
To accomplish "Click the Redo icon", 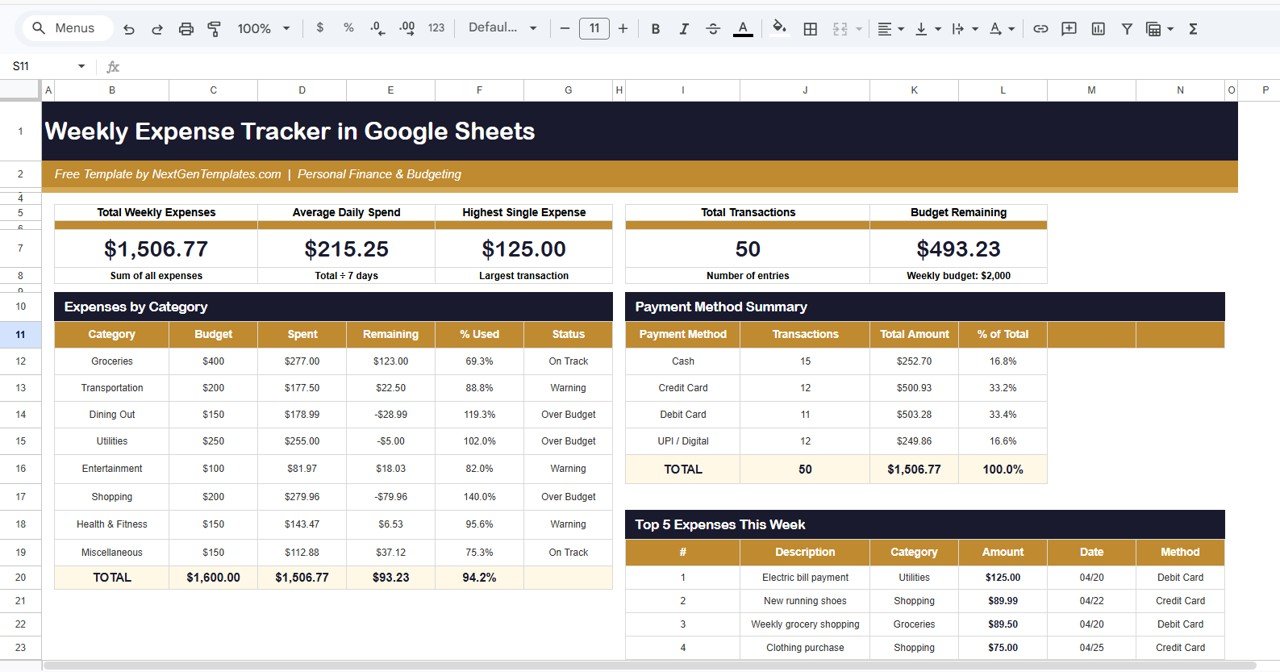I will pos(157,29).
